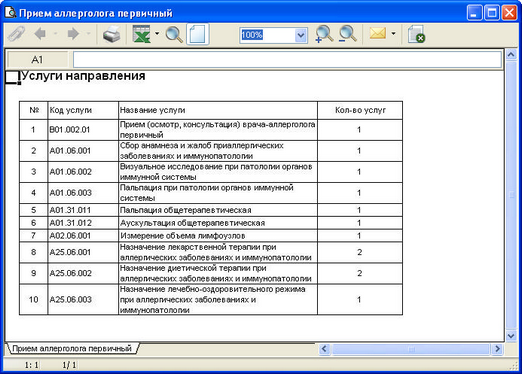Select the "Услуги направления" heading
The width and height of the screenshot is (522, 374).
coord(83,76)
